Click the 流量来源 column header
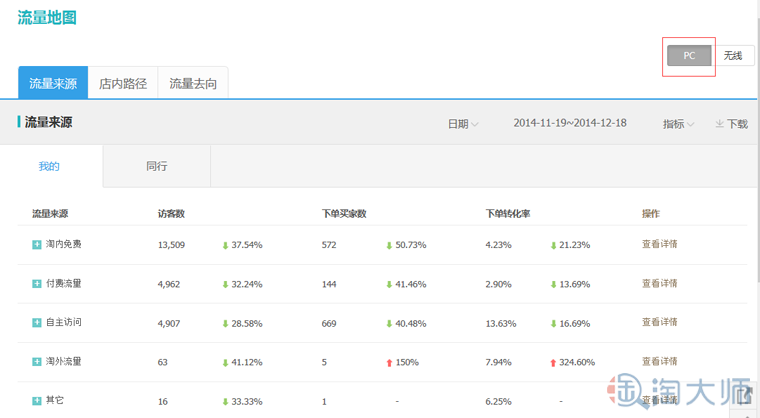Viewport: 760px width, 418px height. [50, 214]
